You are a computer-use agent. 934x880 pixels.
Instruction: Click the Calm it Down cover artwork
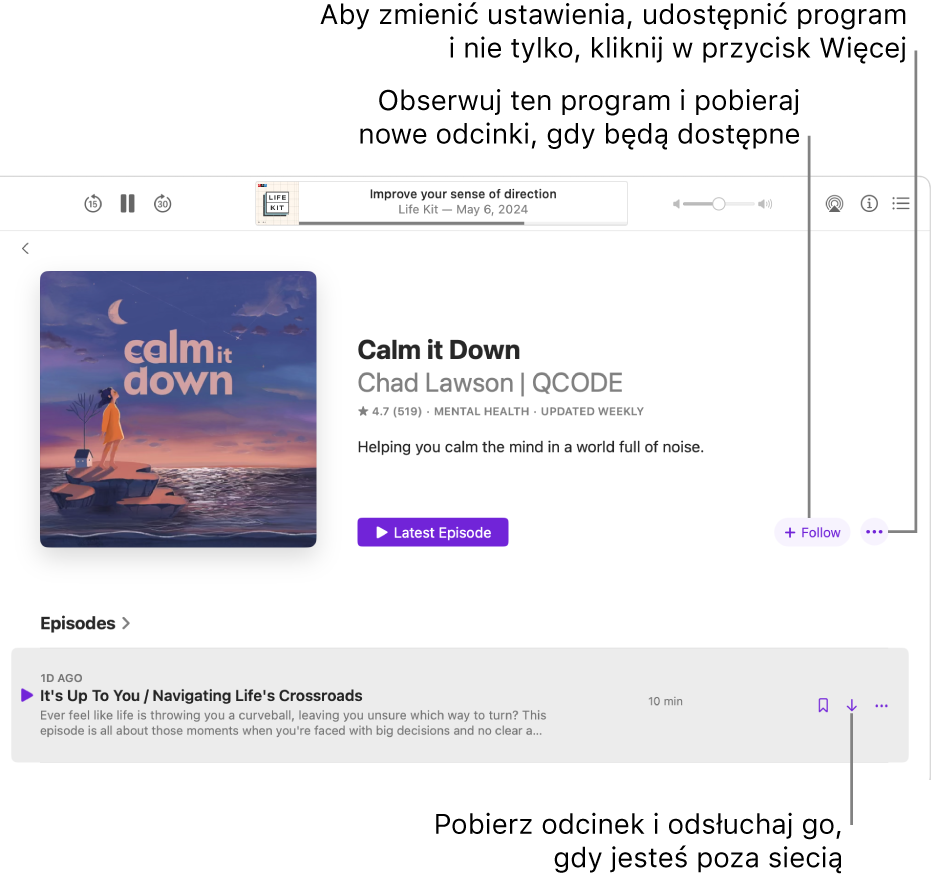pyautogui.click(x=178, y=409)
